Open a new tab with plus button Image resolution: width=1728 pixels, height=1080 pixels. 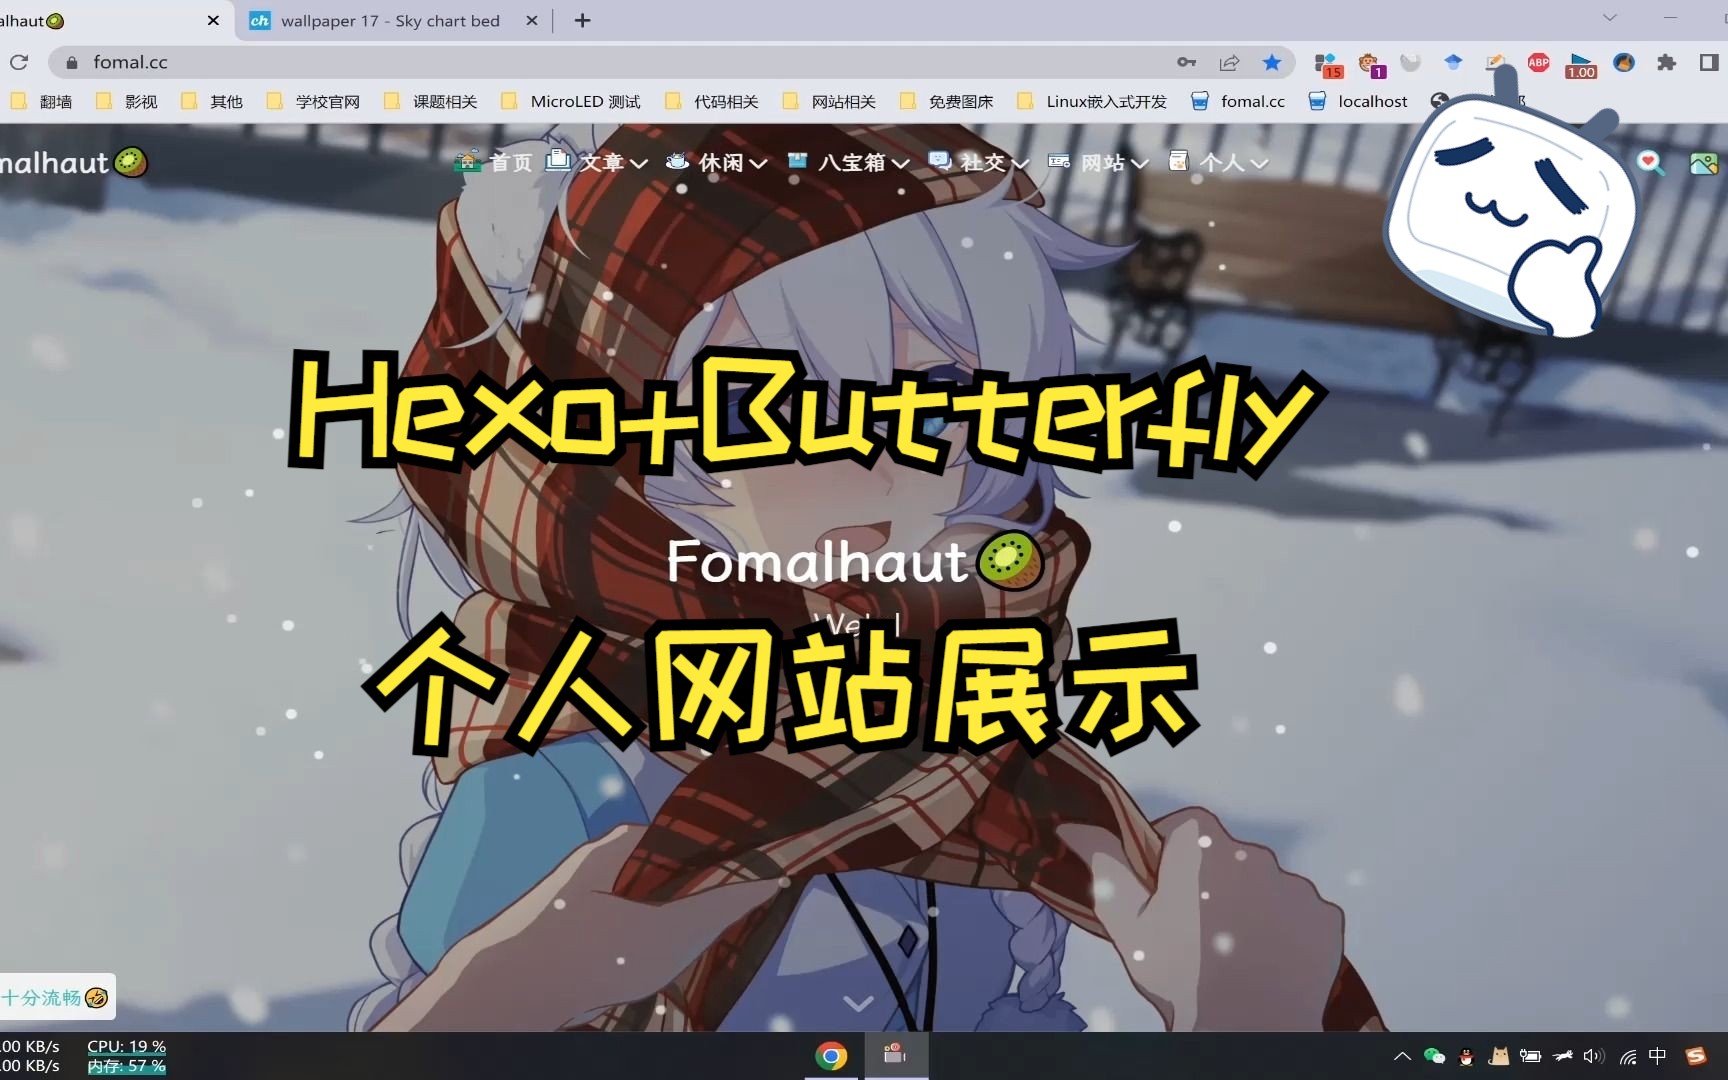click(x=582, y=21)
